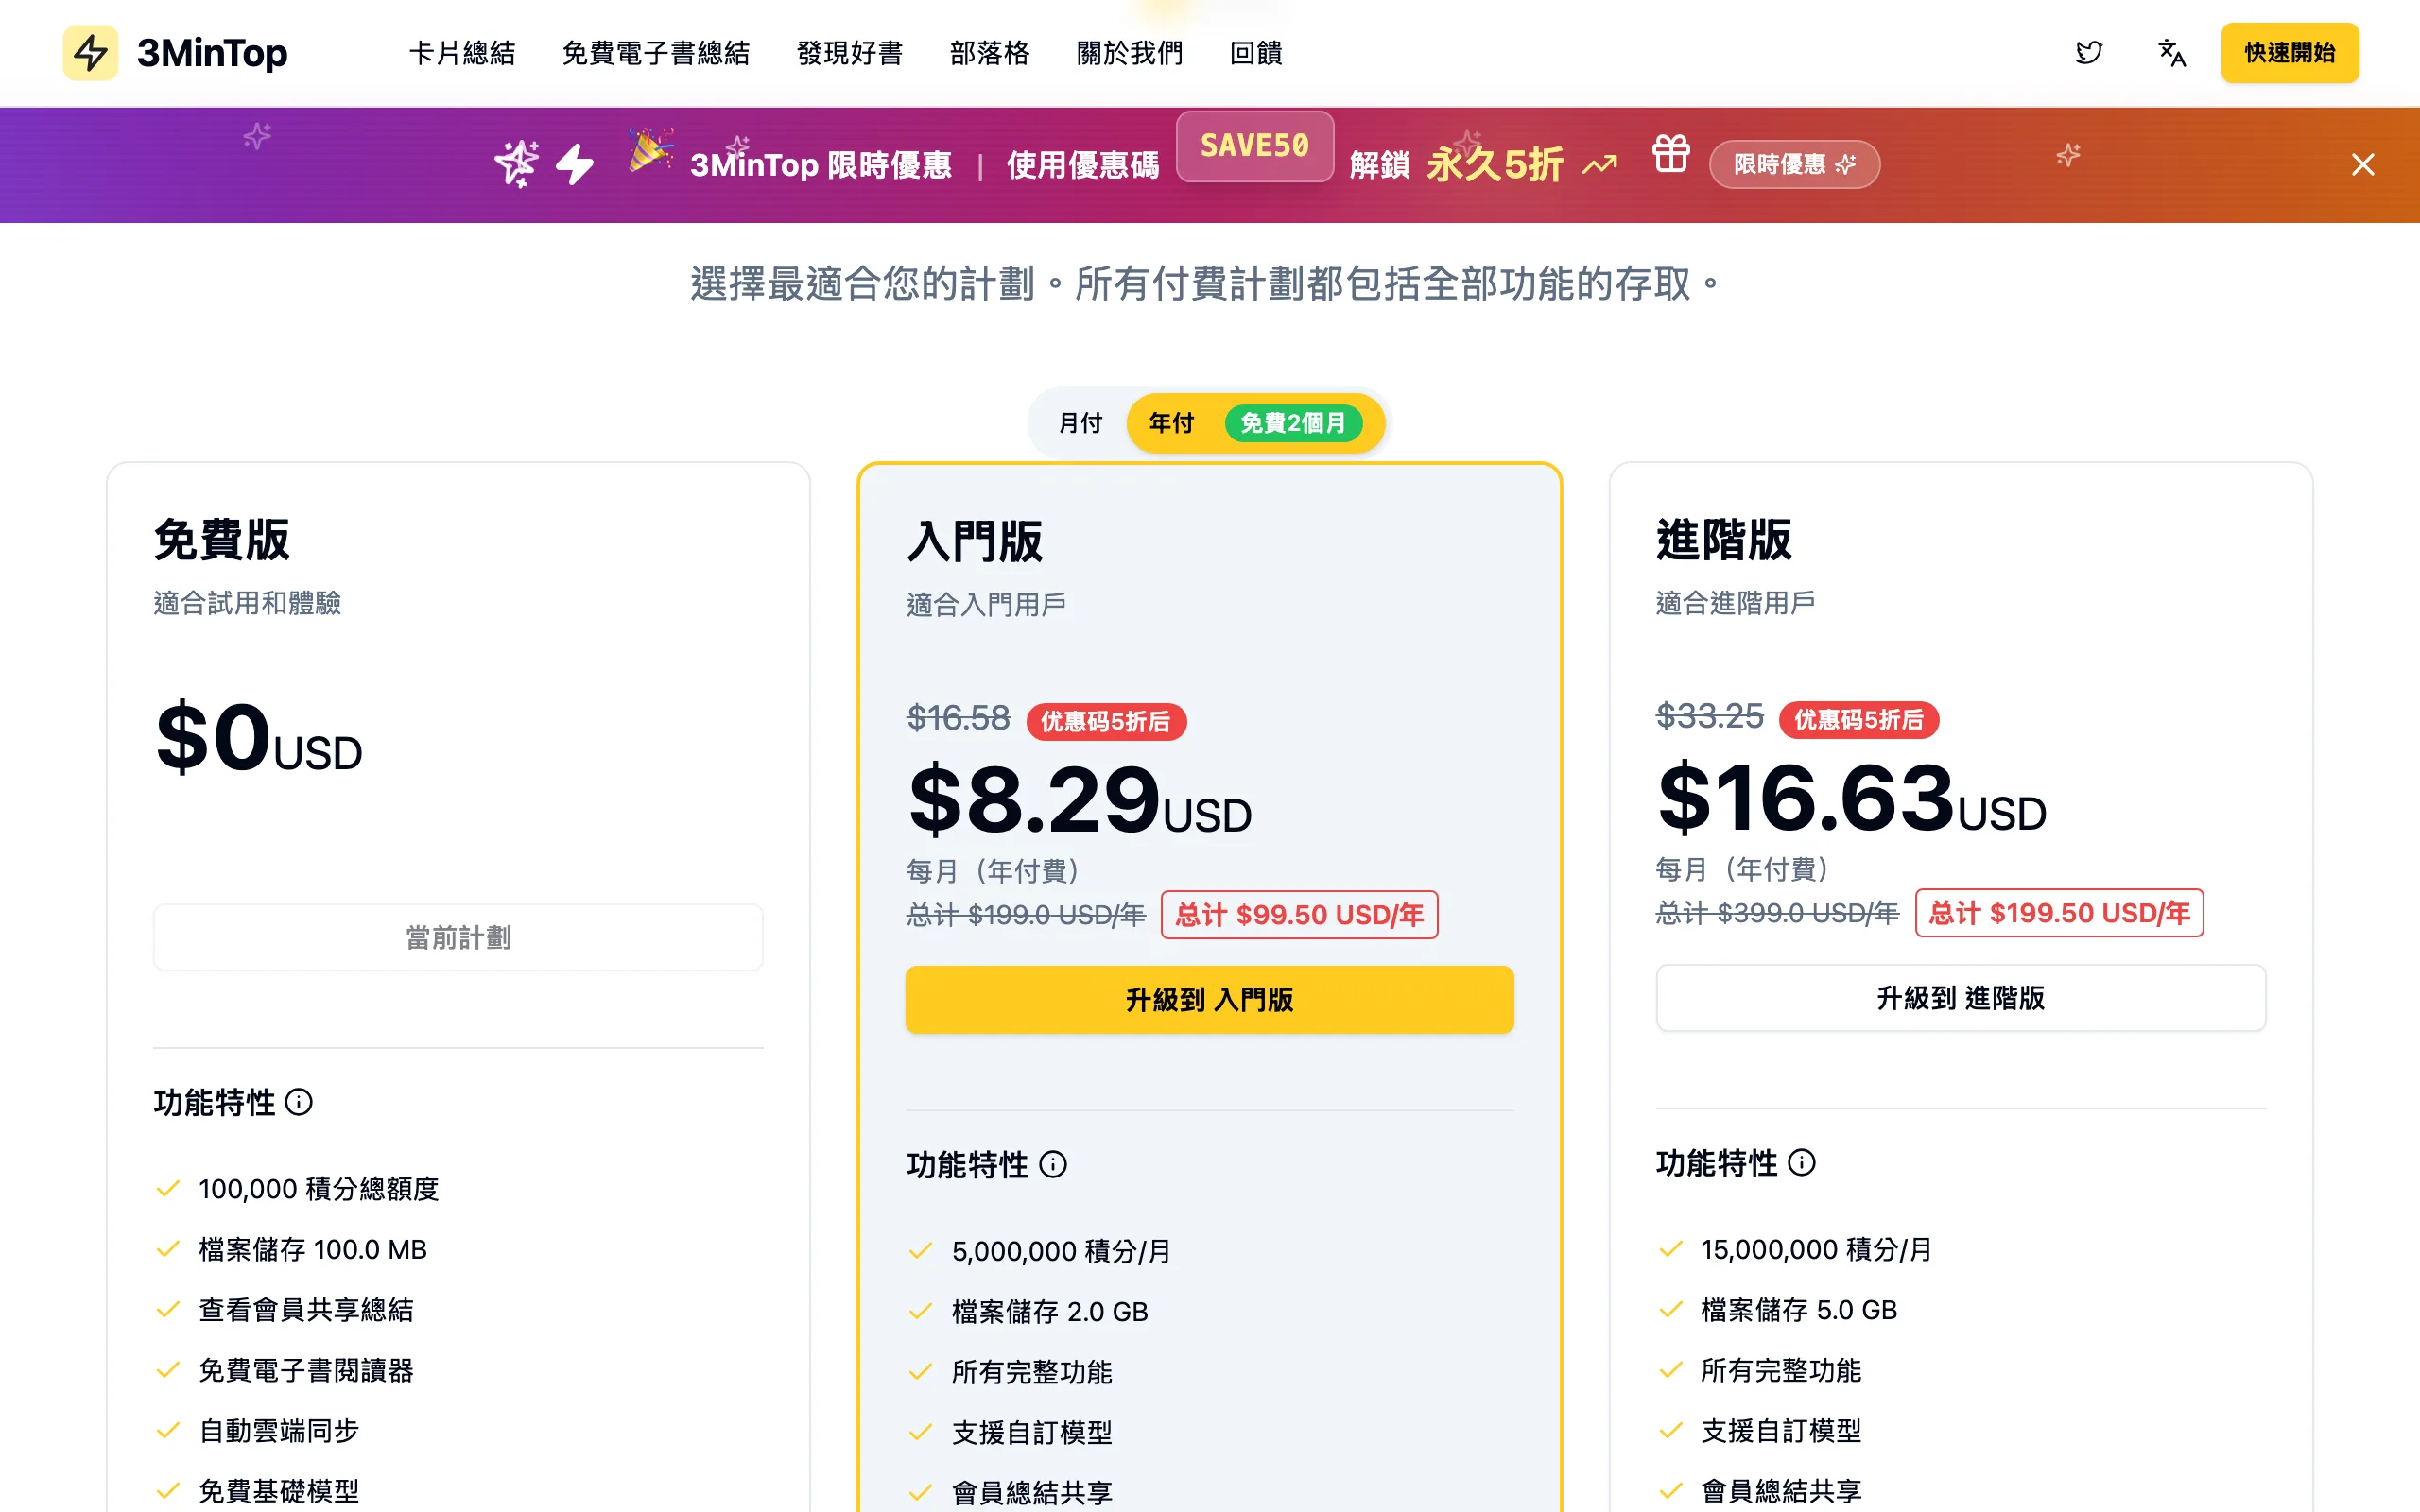Screen dimensions: 2420x1512
Task: Click the 总计 $199.50 USD/年 label
Action: 2059,912
